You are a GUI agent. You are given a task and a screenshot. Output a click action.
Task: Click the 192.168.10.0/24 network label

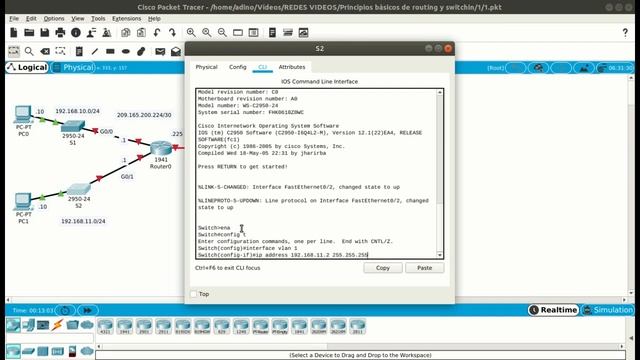point(78,111)
